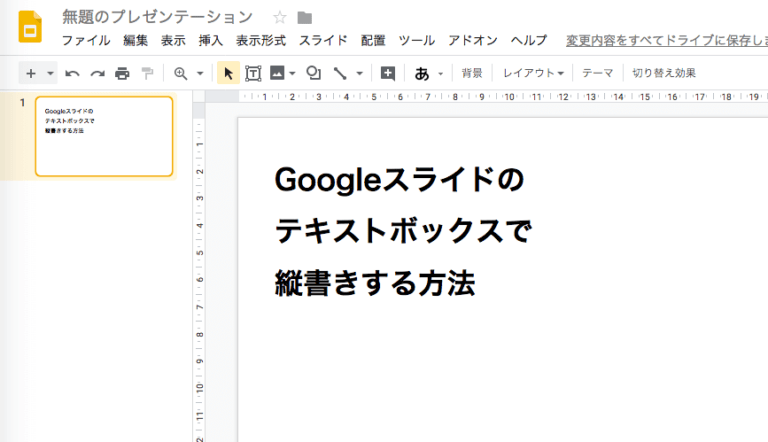
Task: Expand the new slide layout arrow
Action: [50, 74]
